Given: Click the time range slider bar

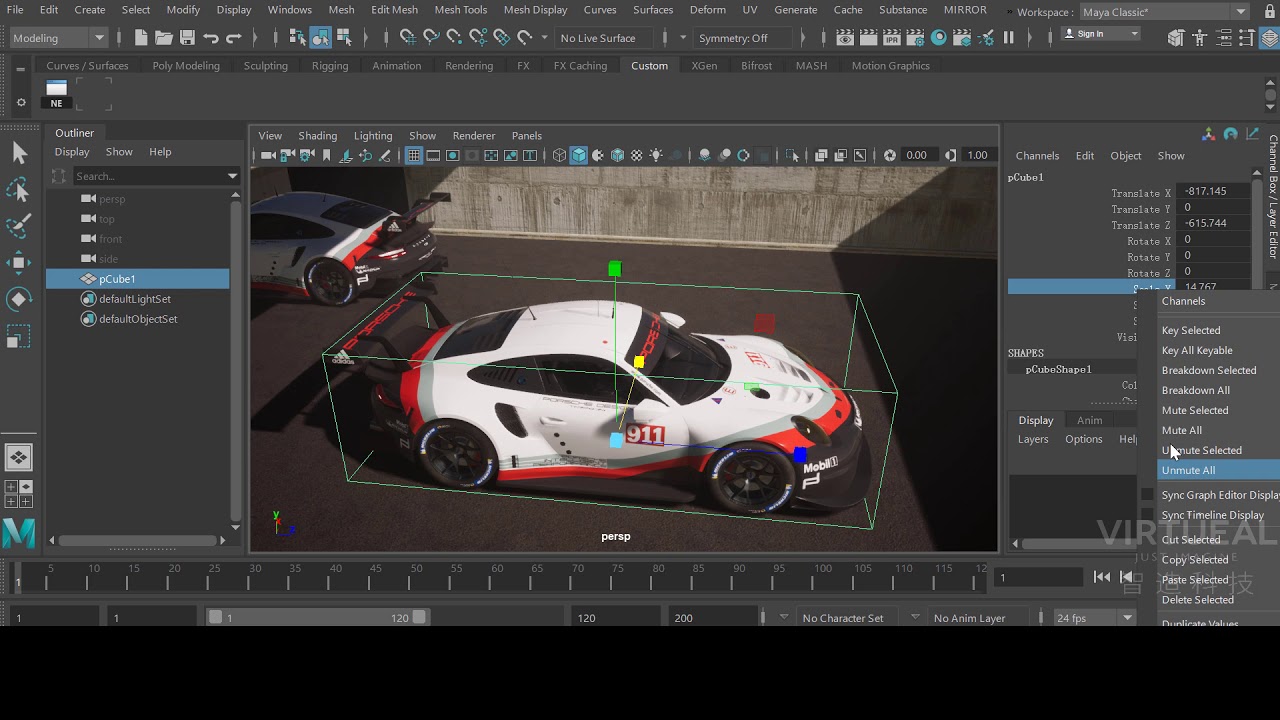Looking at the screenshot, I should [317, 618].
